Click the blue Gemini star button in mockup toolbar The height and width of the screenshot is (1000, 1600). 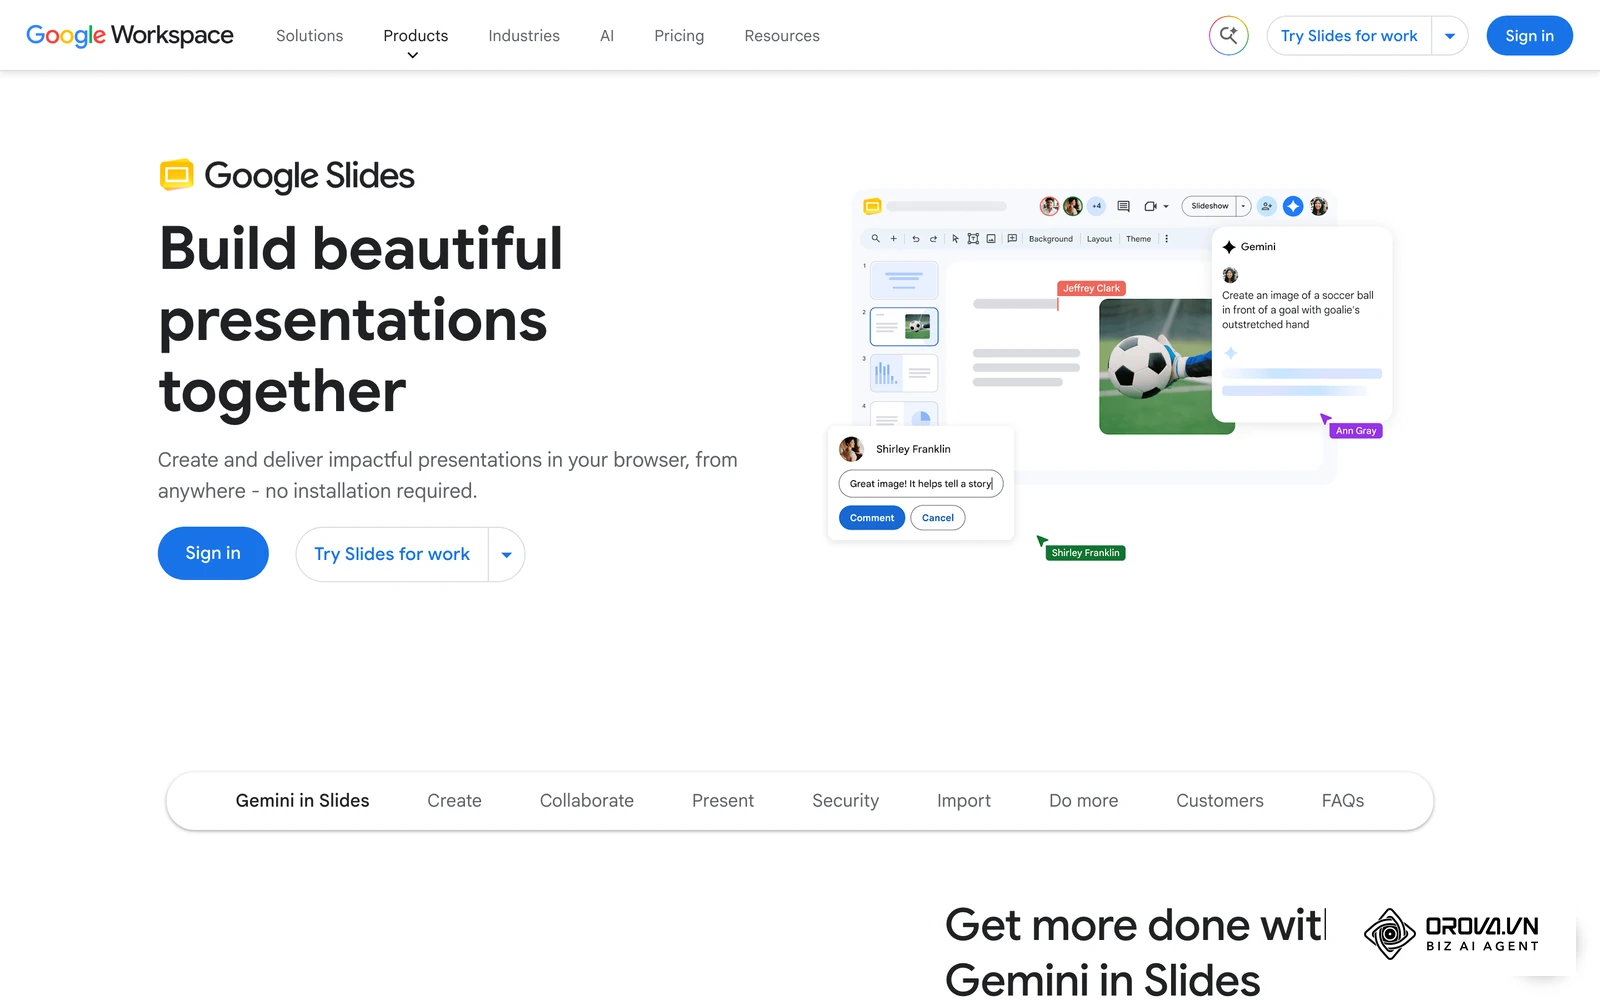click(x=1293, y=206)
